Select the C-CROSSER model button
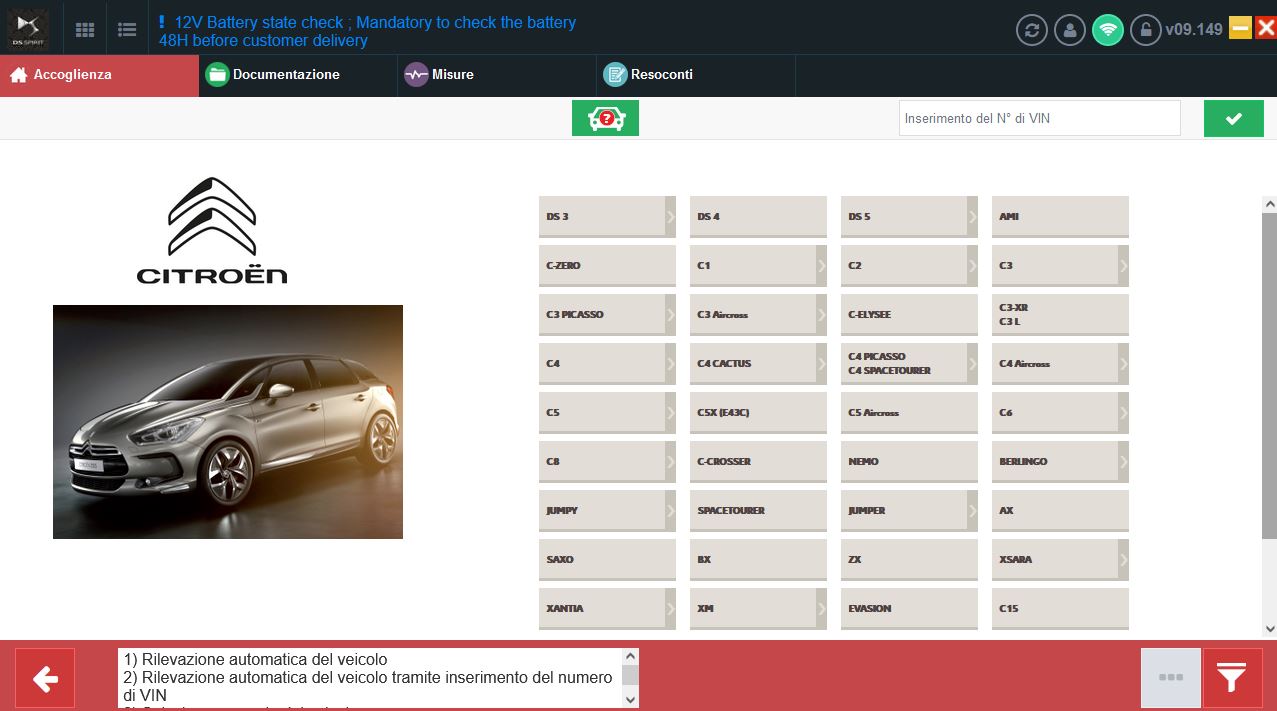Screen dimensions: 1277x711 [758, 462]
